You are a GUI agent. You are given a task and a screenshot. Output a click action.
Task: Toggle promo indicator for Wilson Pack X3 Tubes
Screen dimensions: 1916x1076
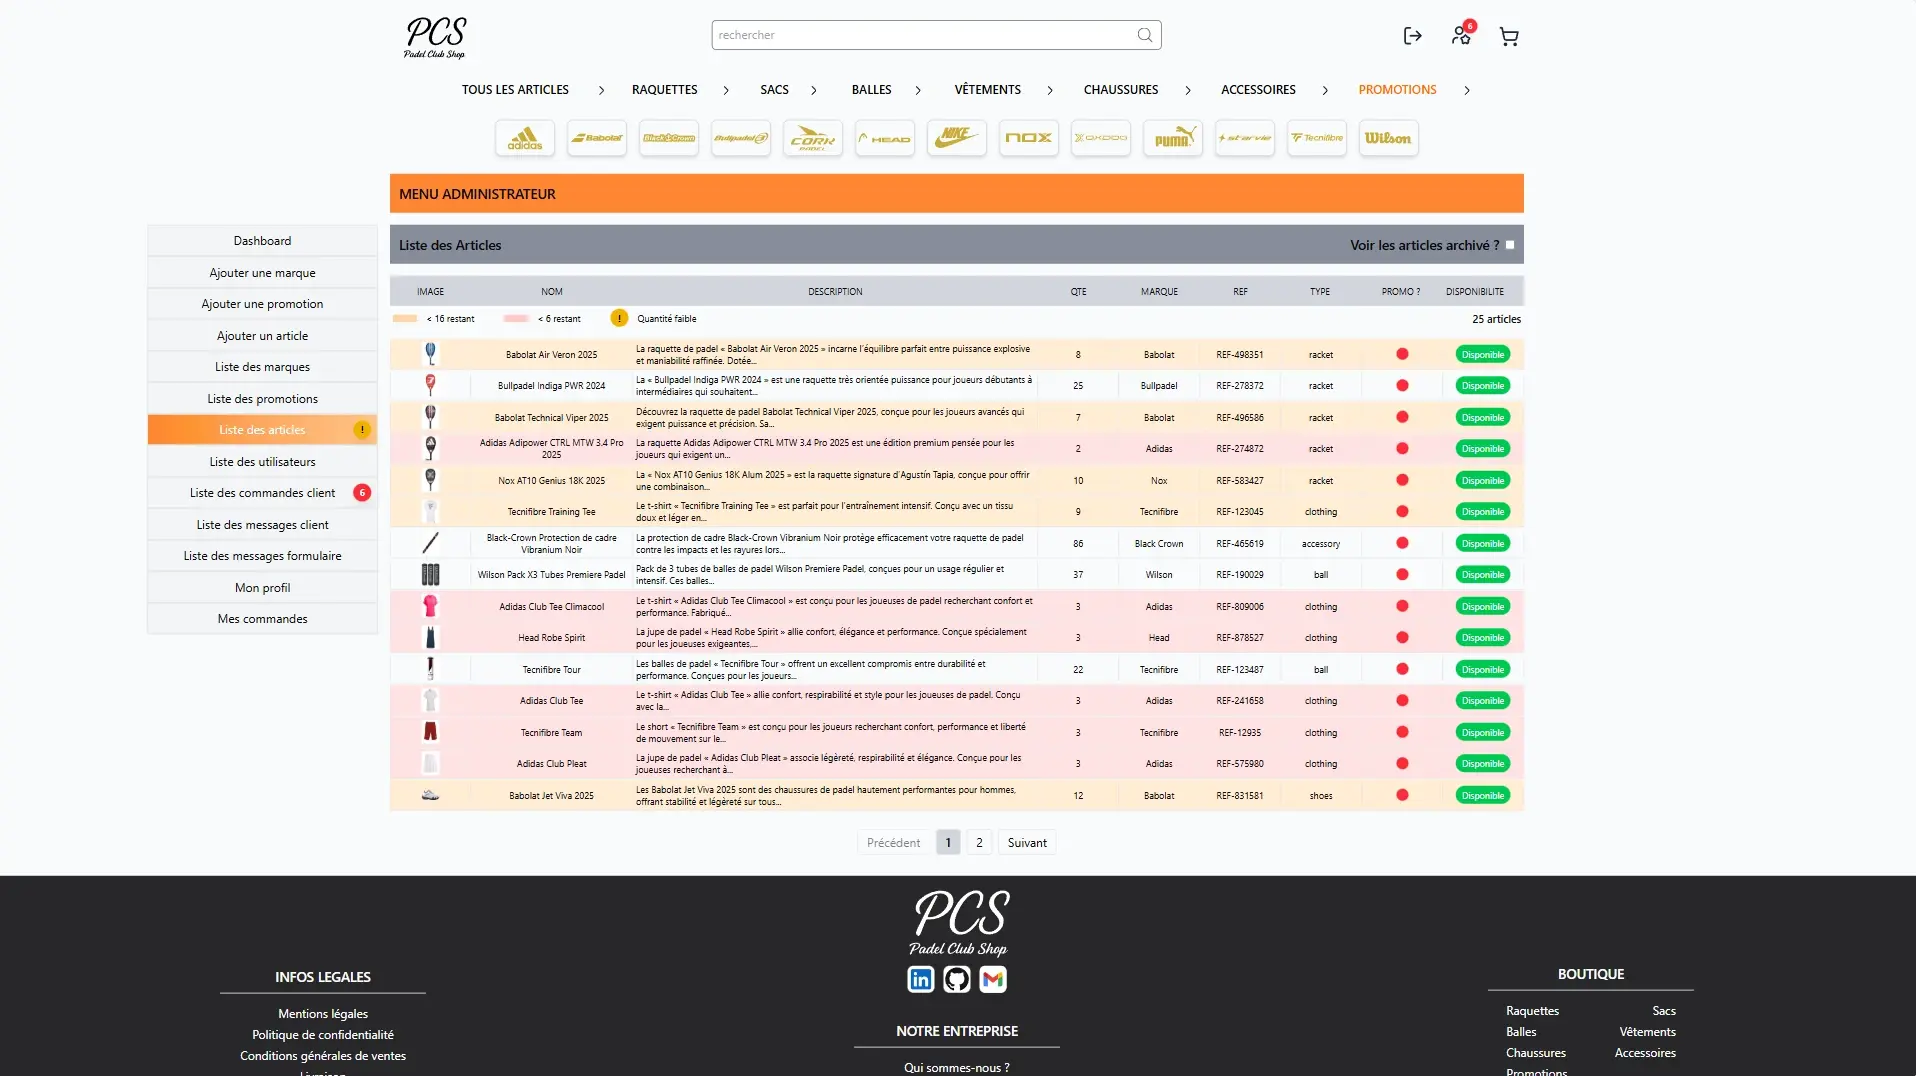[x=1402, y=575]
